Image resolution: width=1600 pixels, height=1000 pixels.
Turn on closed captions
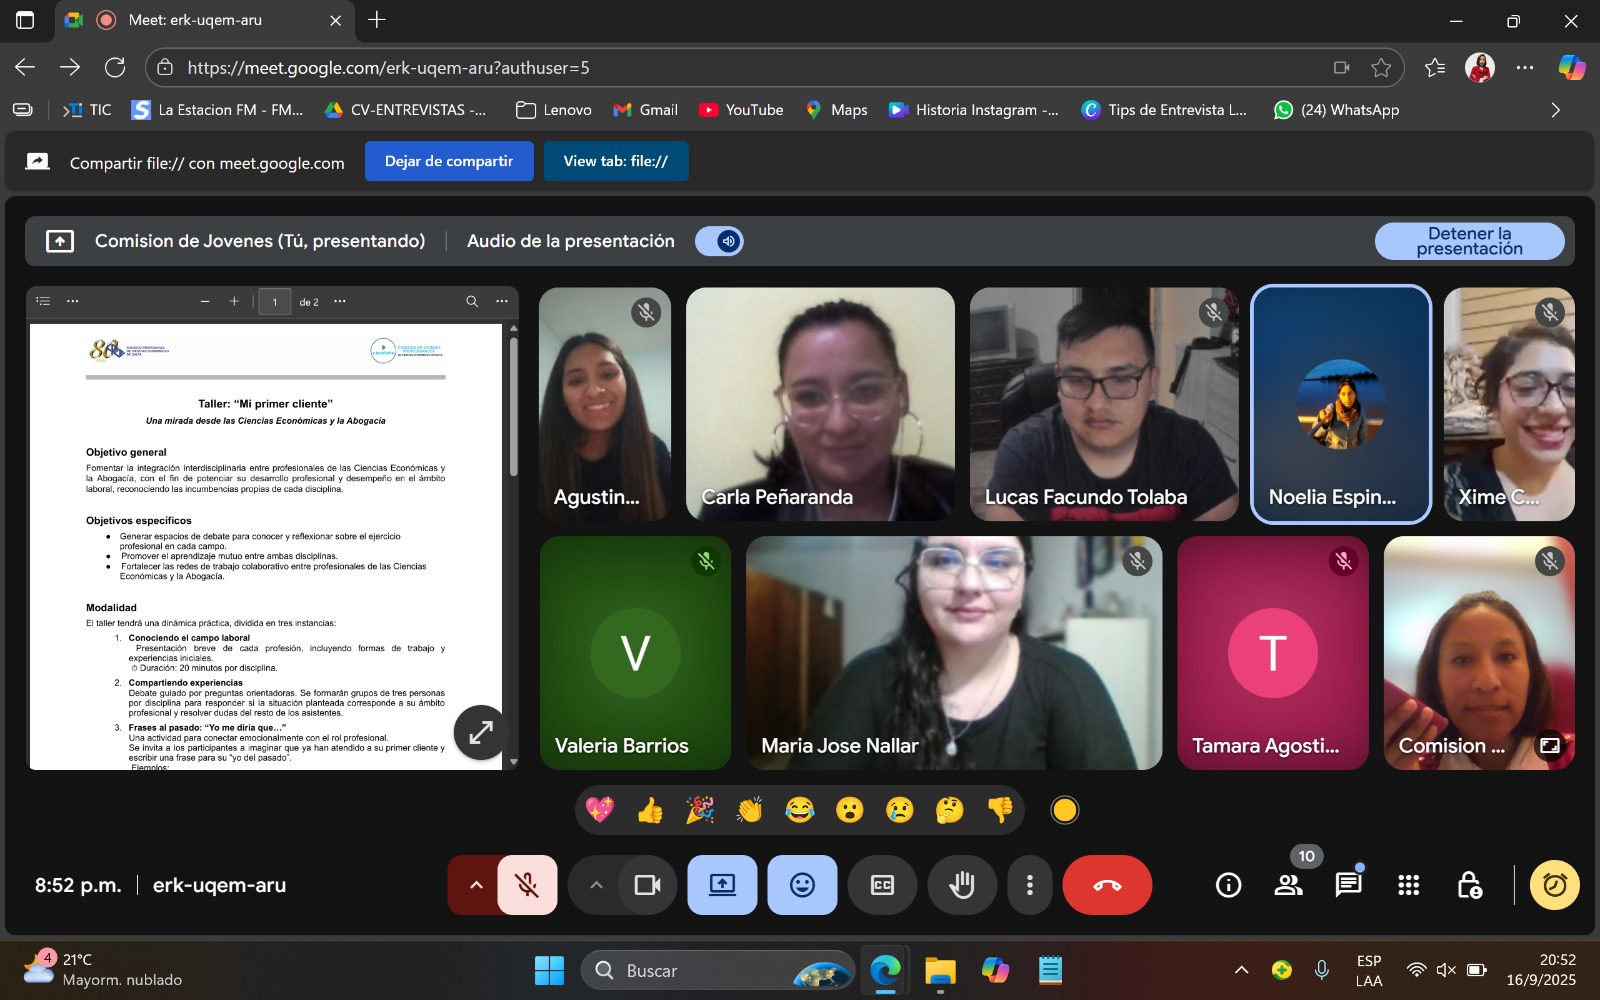click(882, 885)
